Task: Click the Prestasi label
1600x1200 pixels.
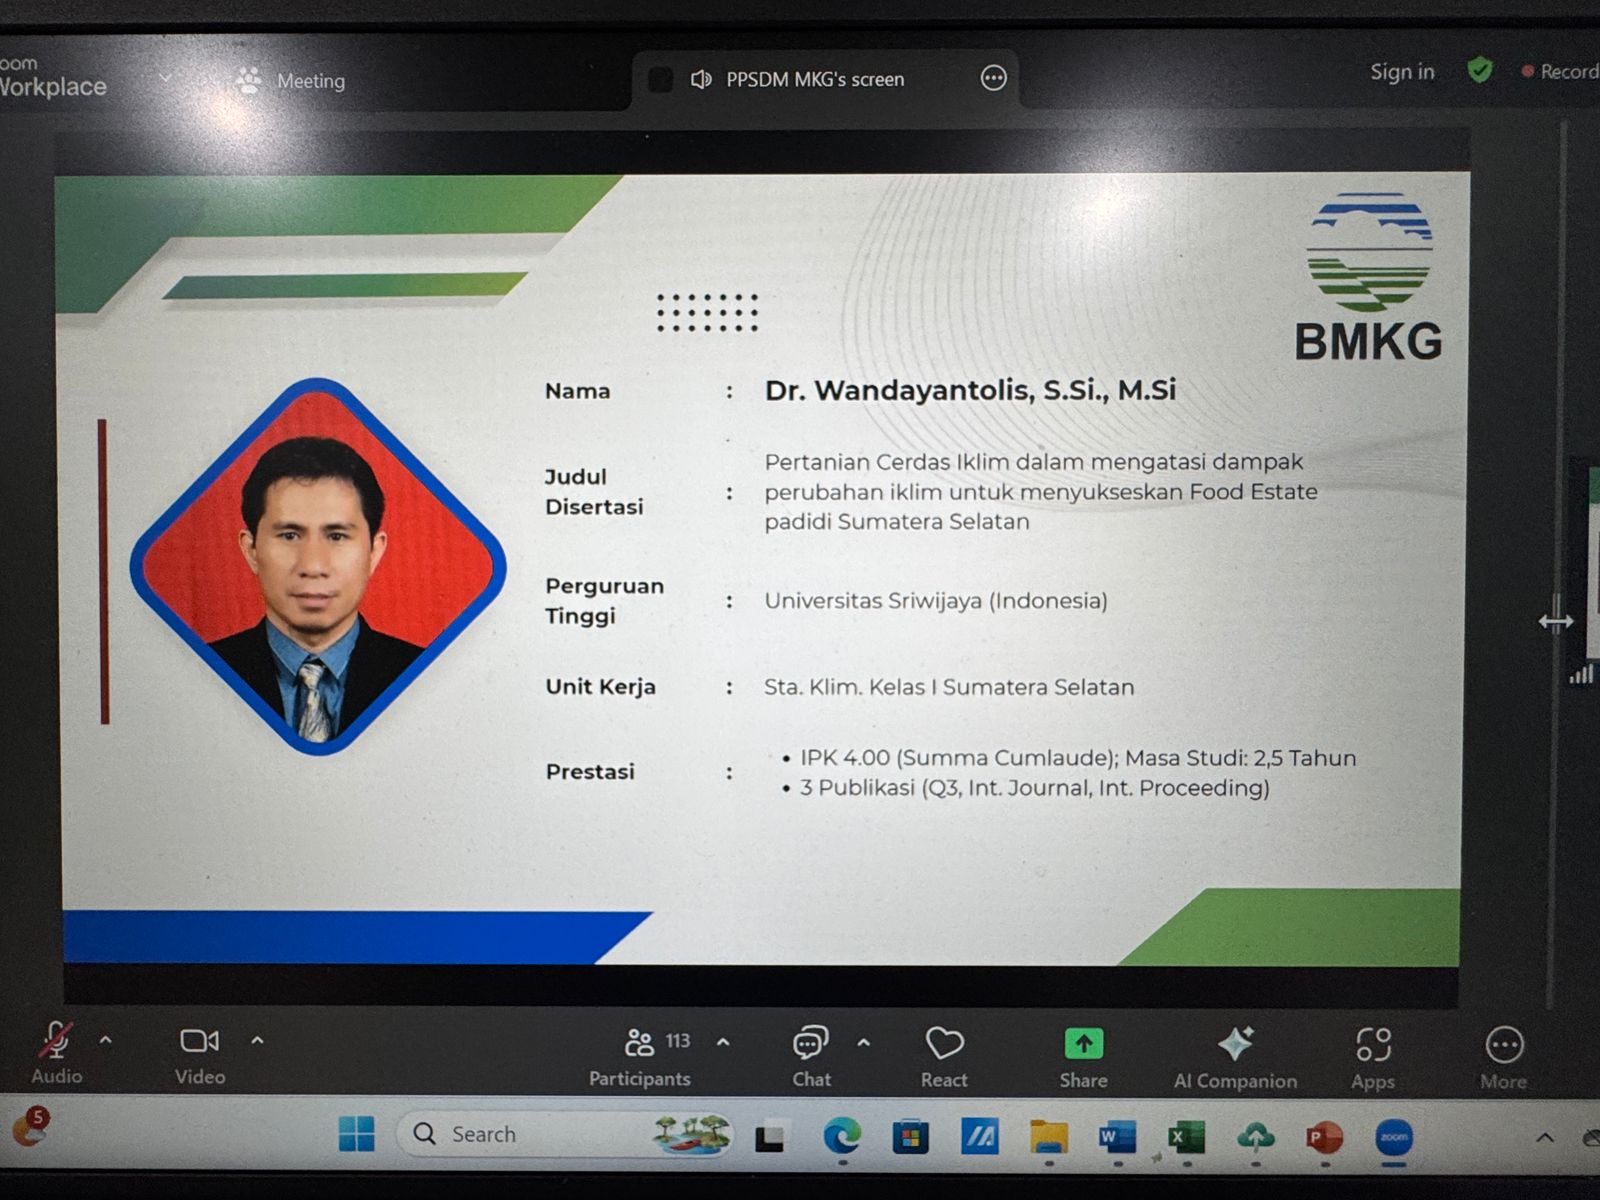Action: pyautogui.click(x=590, y=771)
